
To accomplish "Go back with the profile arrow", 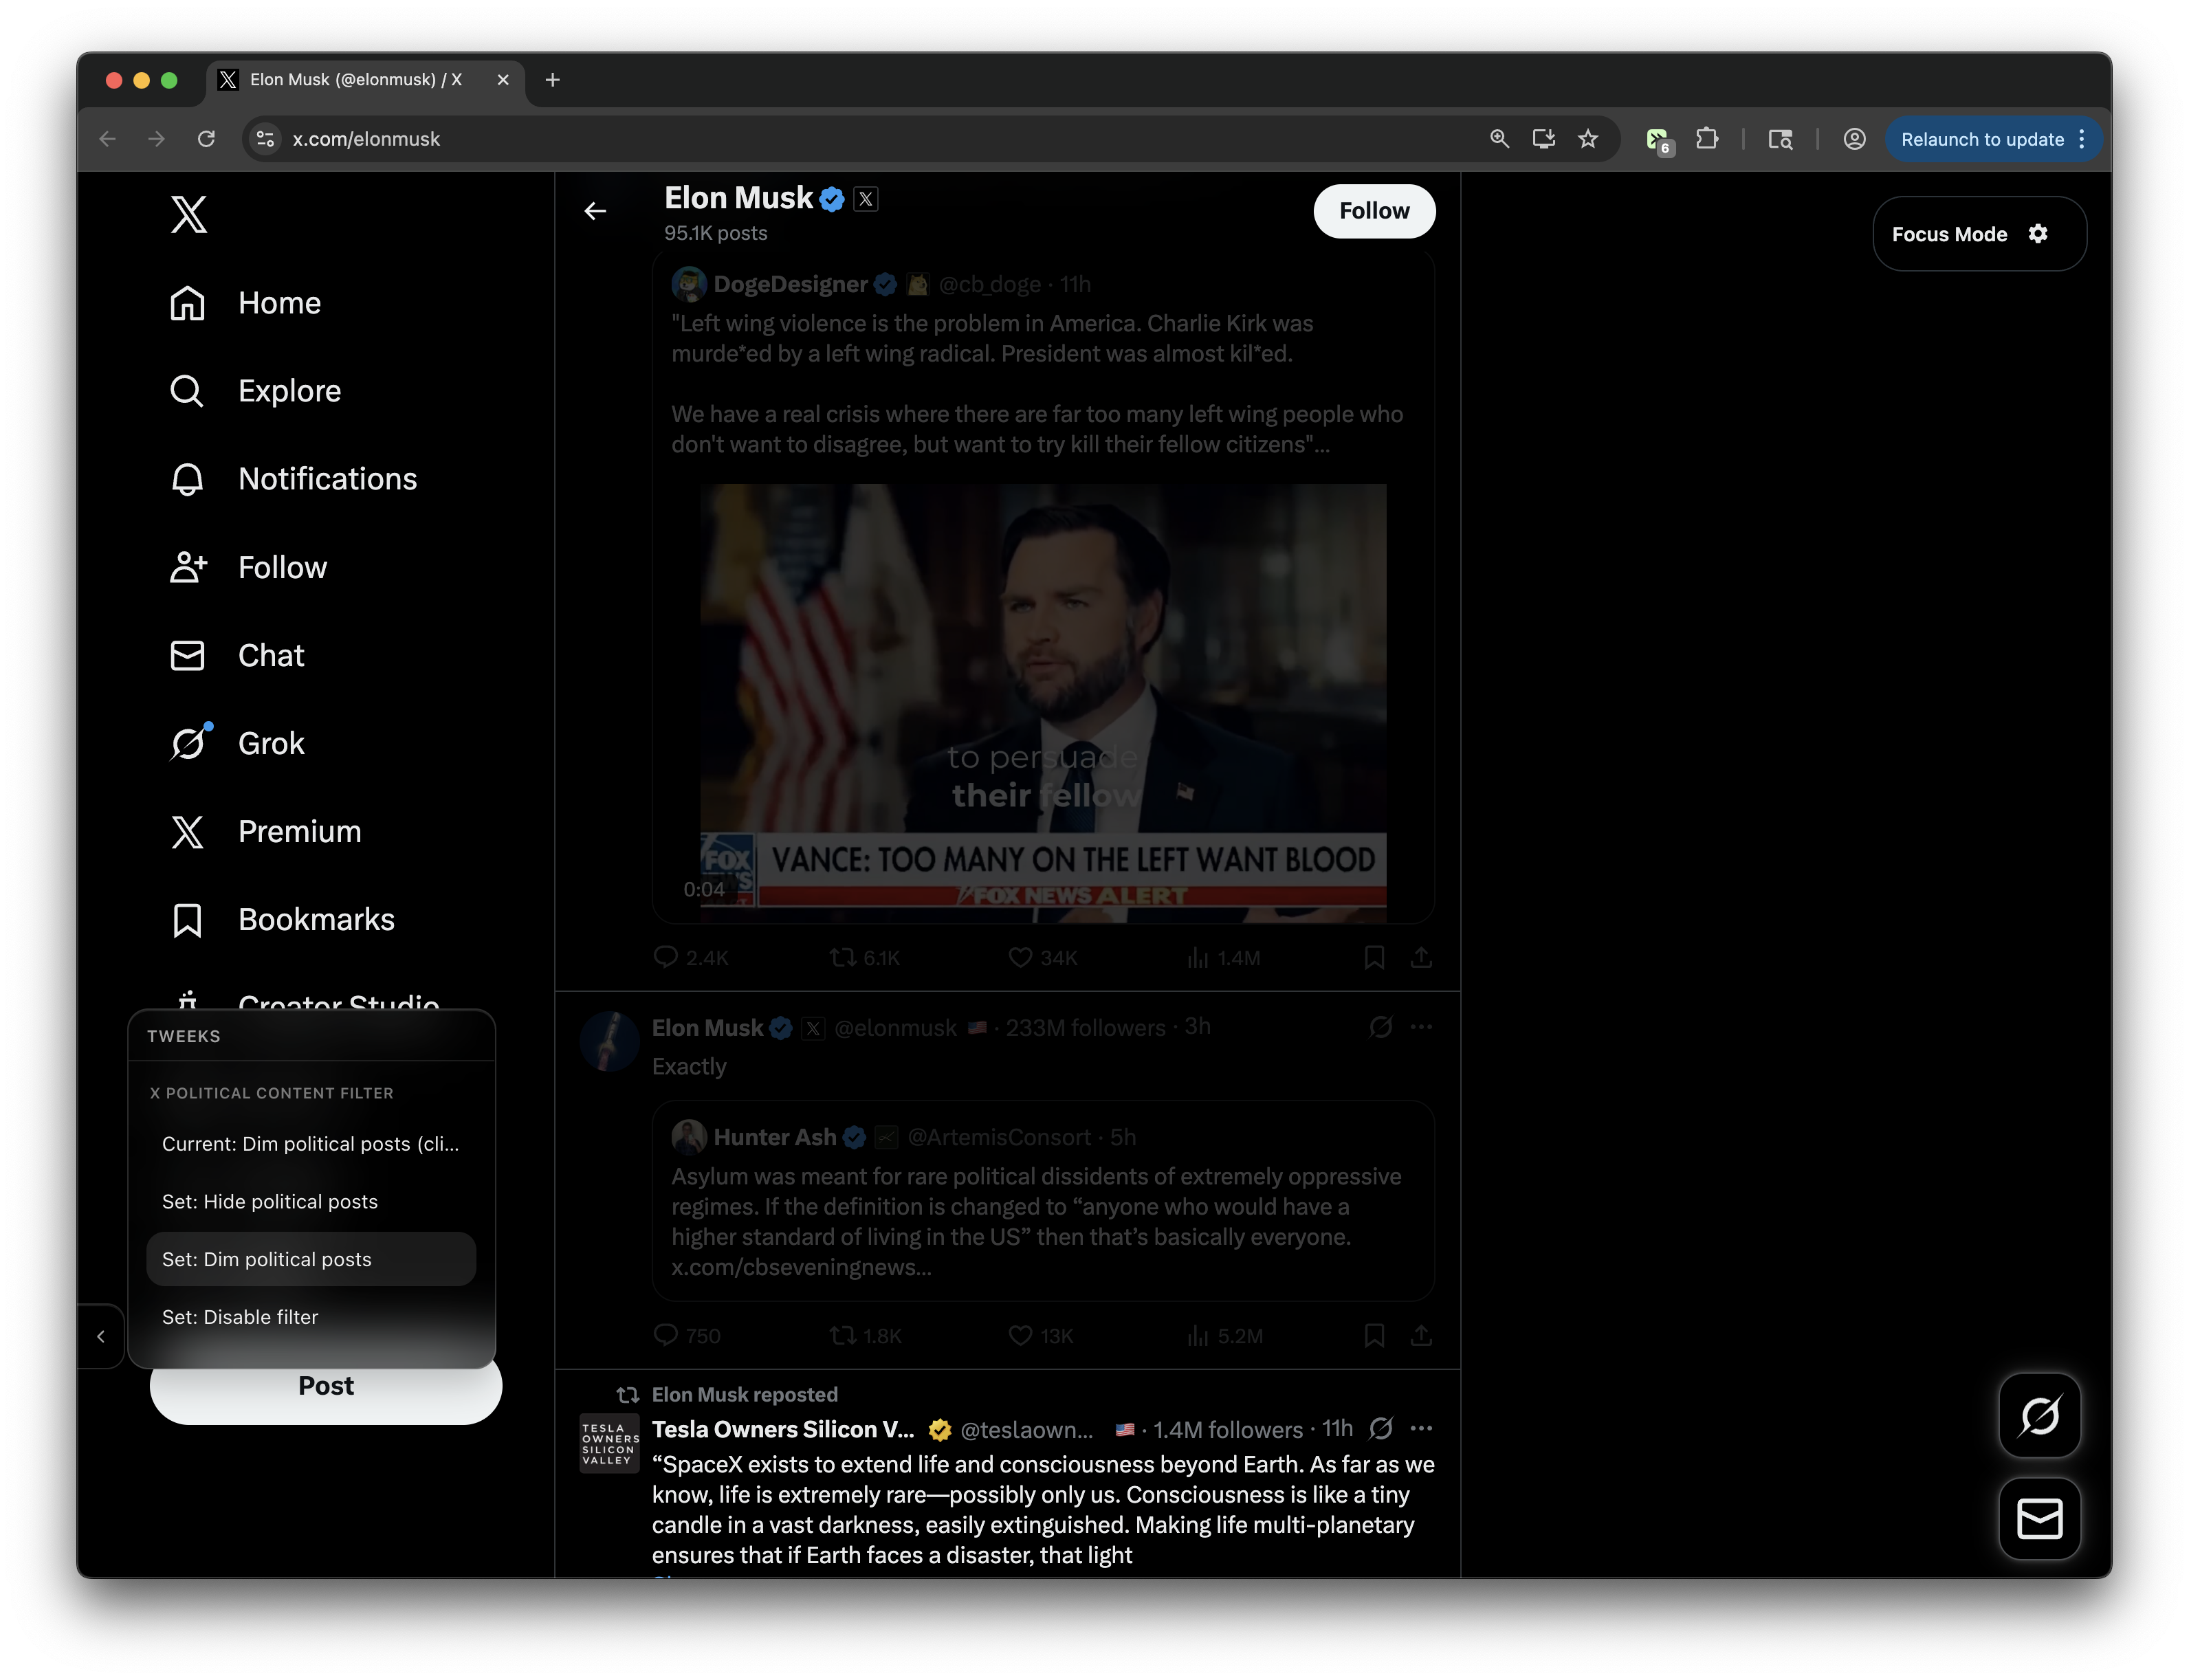I will pyautogui.click(x=595, y=211).
